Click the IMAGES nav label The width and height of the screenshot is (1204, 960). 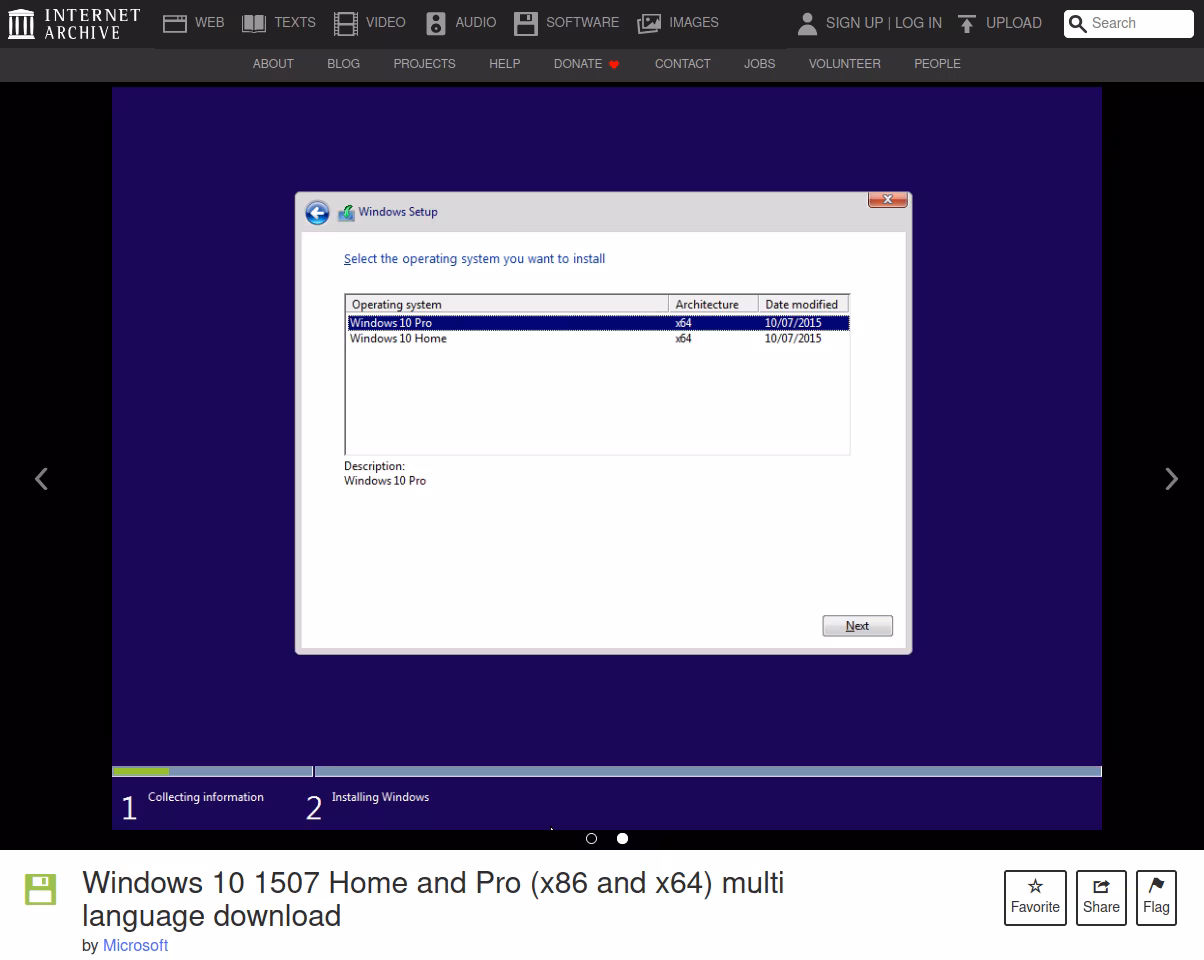tap(693, 23)
